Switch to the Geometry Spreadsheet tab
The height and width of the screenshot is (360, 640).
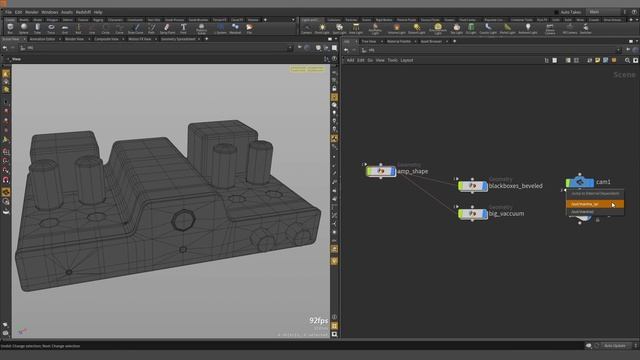click(x=178, y=39)
